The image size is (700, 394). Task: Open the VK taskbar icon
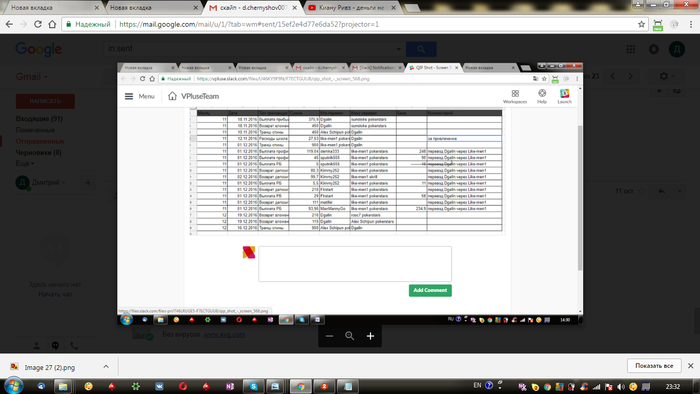click(159, 386)
